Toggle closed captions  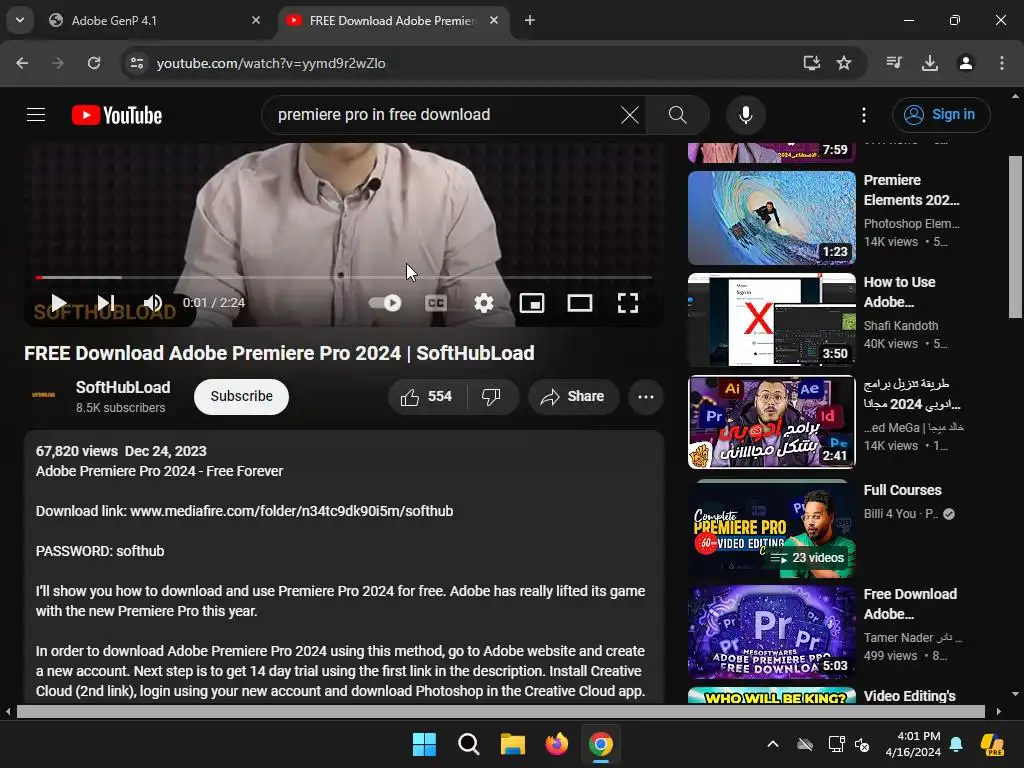(436, 302)
